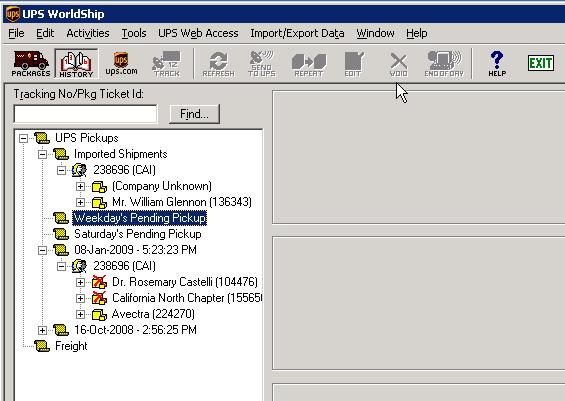Click the green EXIT button
This screenshot has height=401, width=565.
coord(541,63)
